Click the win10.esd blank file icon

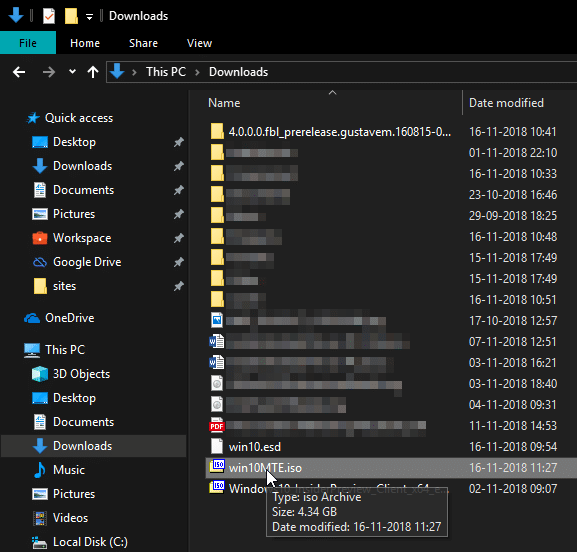coord(217,446)
